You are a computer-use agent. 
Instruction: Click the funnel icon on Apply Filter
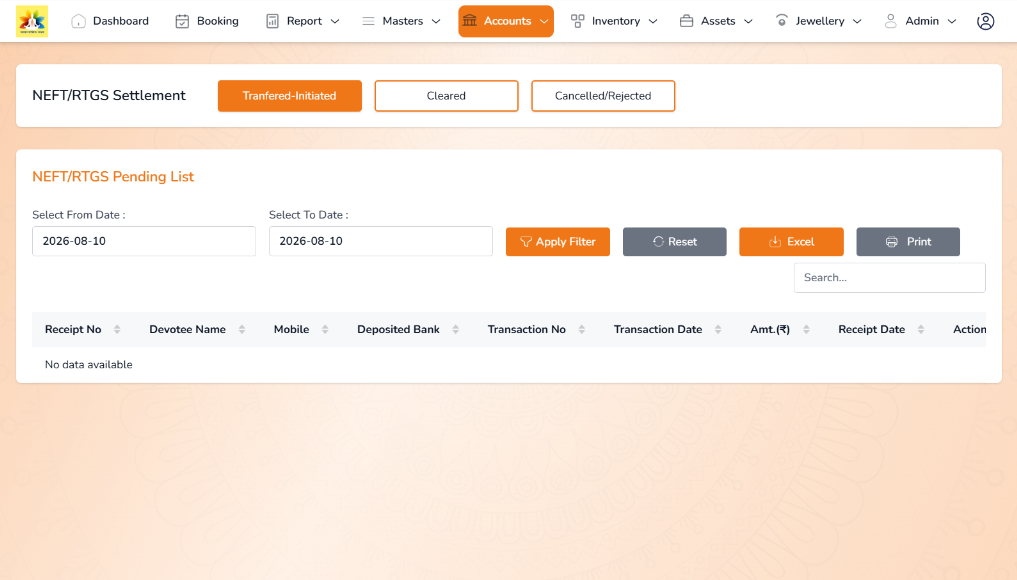tap(526, 242)
